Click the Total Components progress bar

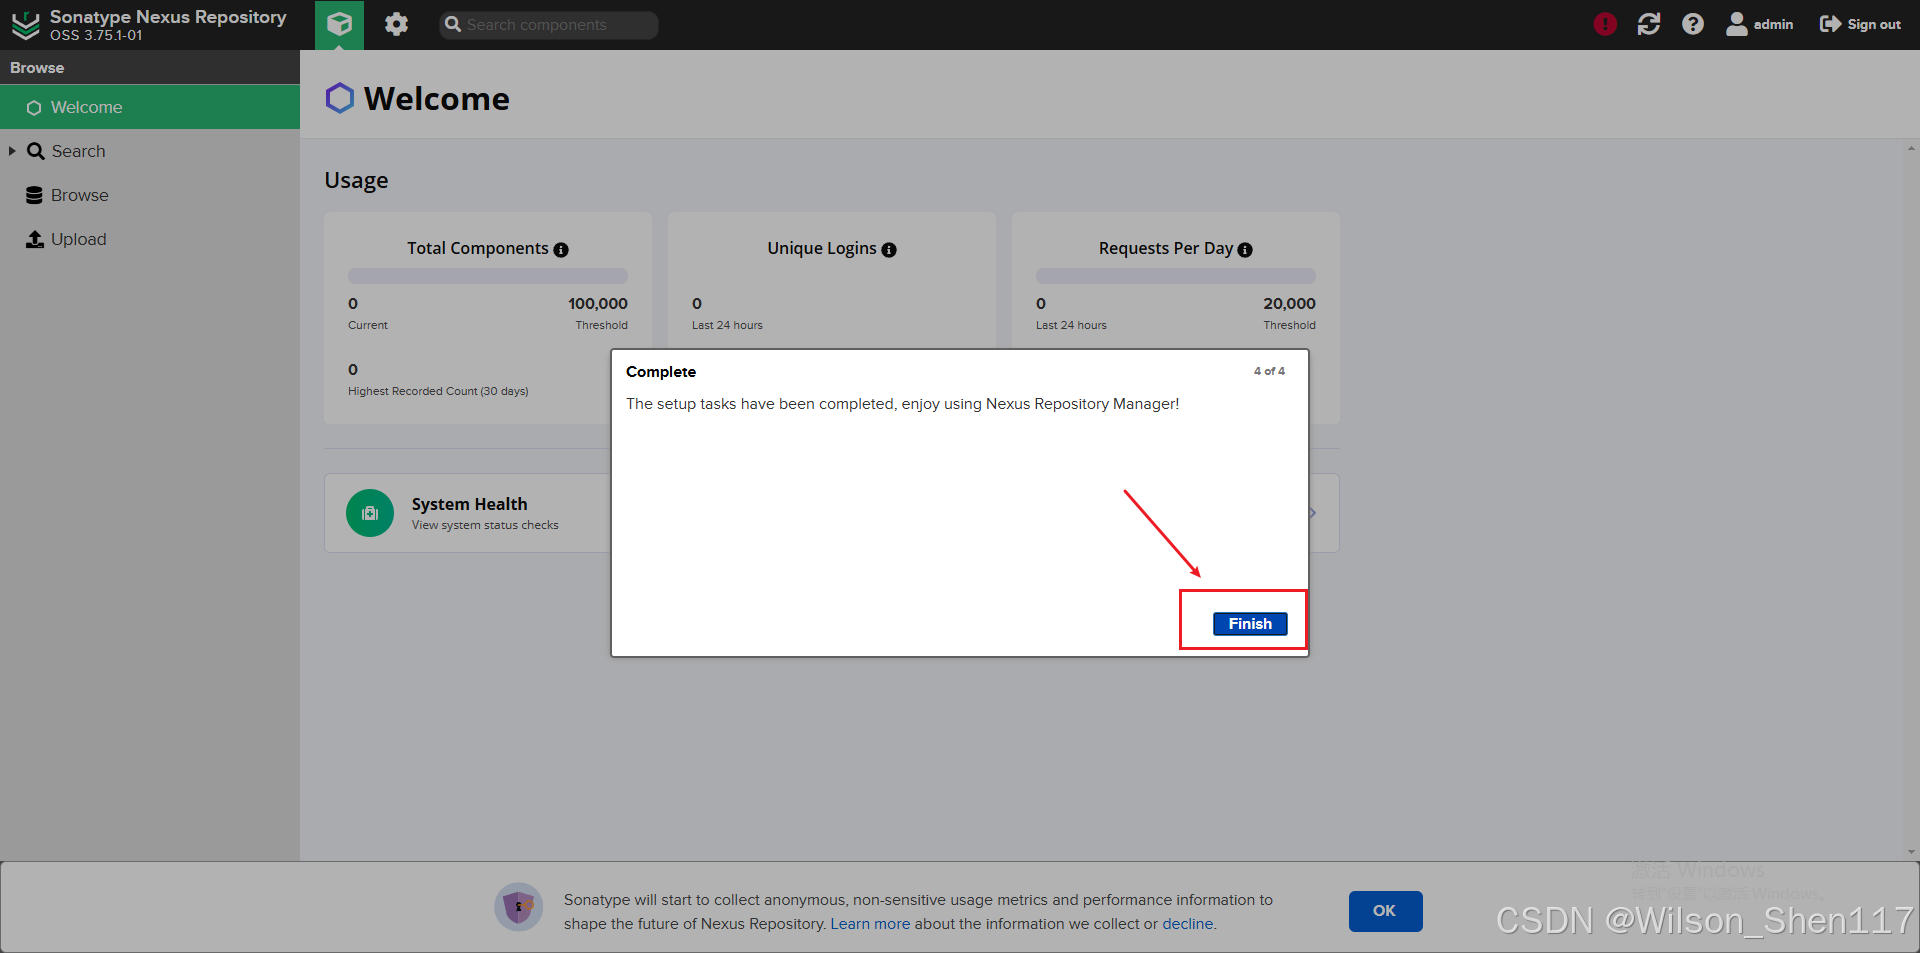tap(488, 276)
